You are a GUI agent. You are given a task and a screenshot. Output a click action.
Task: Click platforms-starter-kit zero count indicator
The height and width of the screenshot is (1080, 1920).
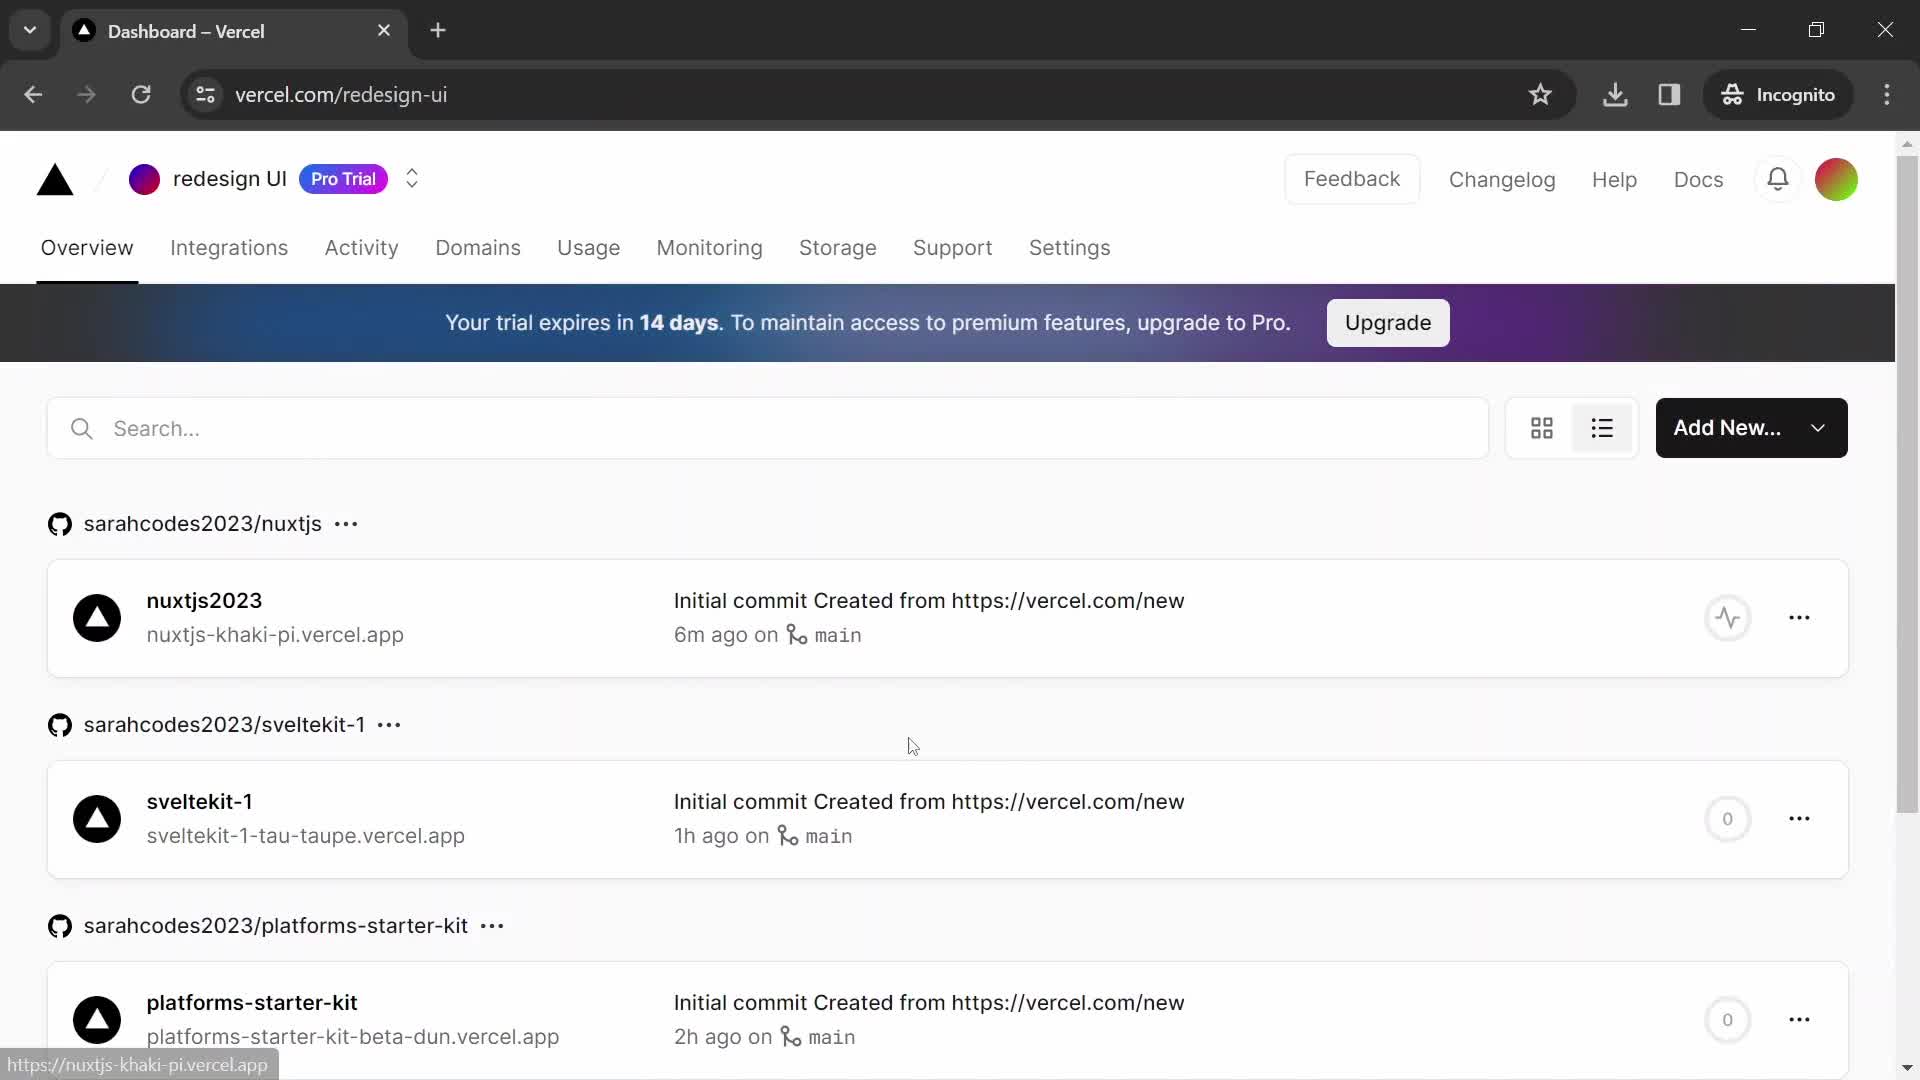click(x=1727, y=1020)
